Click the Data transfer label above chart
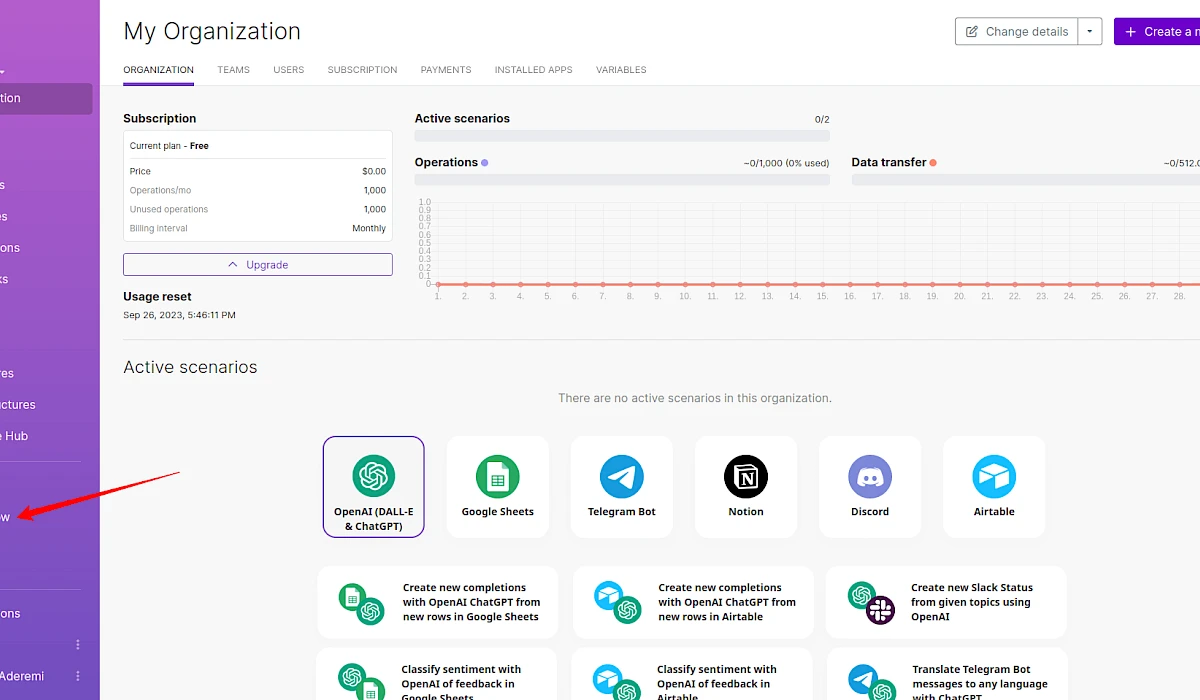This screenshot has width=1200, height=700. [x=888, y=162]
